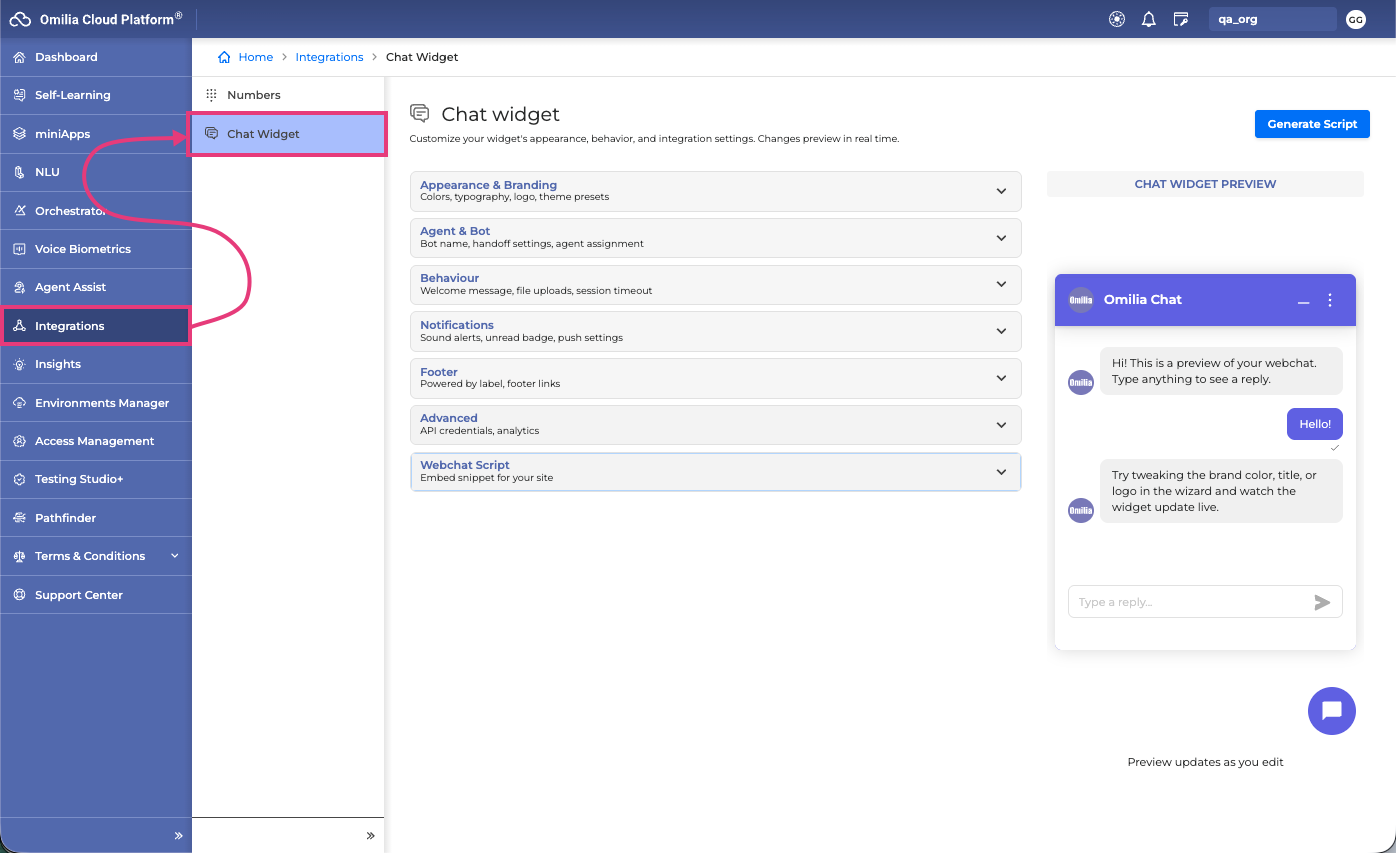Open the notes icon in the header
This screenshot has width=1396, height=853.
pyautogui.click(x=1181, y=19)
